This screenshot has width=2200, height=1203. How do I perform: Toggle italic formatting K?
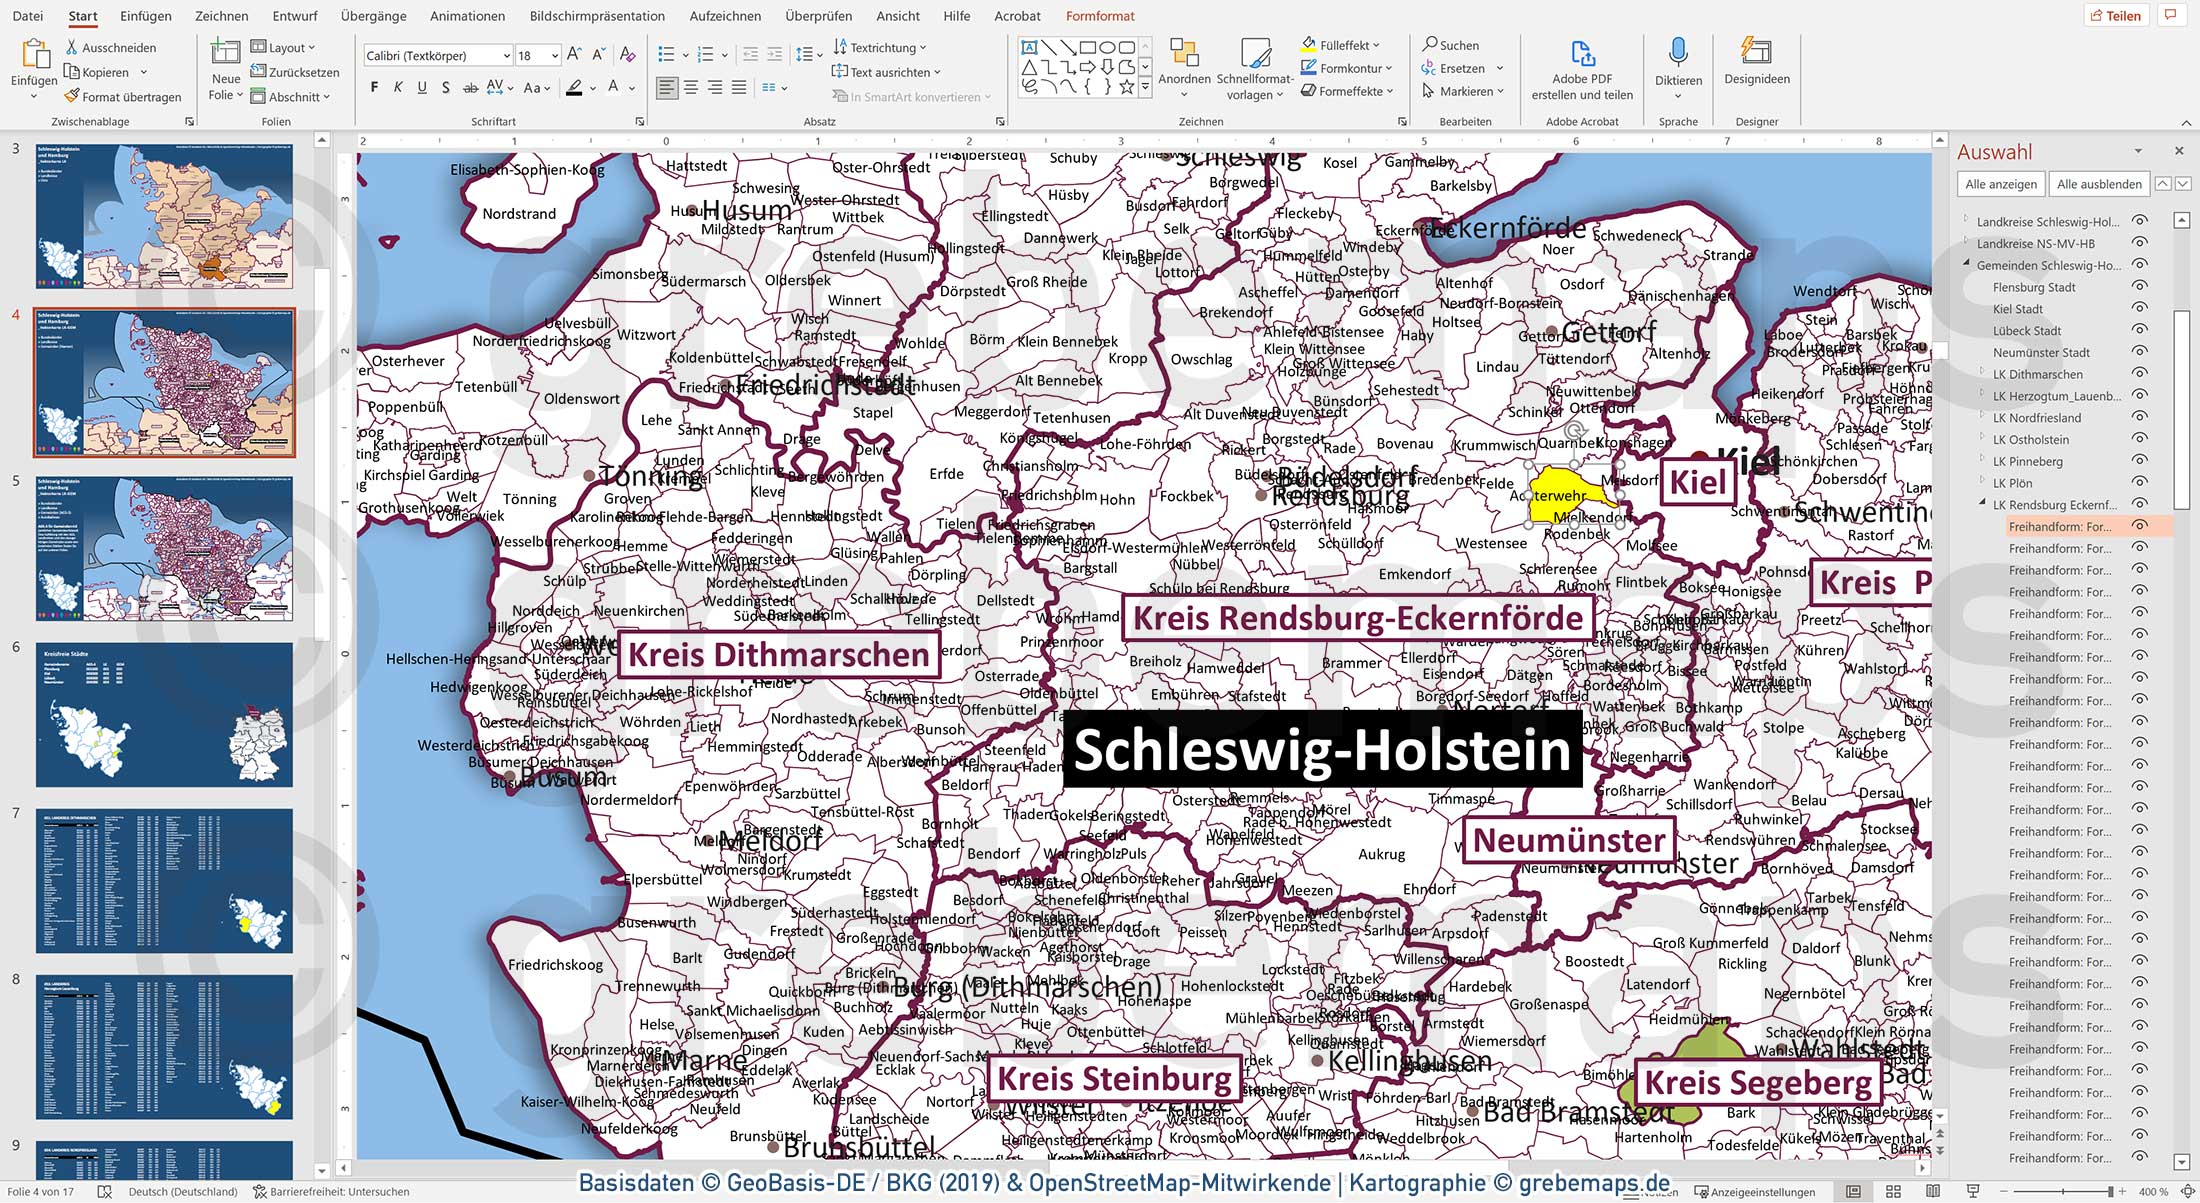coord(398,88)
